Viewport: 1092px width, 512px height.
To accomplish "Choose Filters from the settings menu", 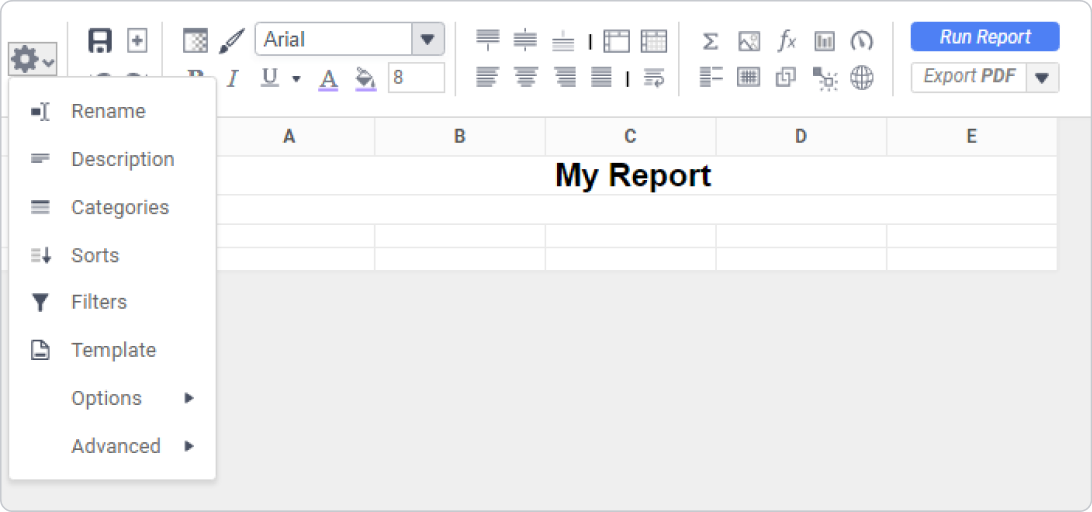I will [x=99, y=302].
